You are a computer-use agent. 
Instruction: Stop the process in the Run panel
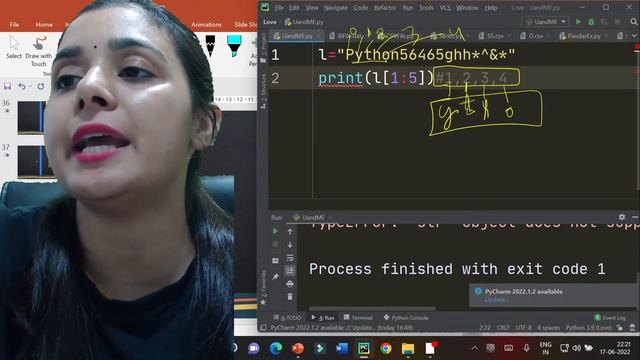[x=275, y=244]
